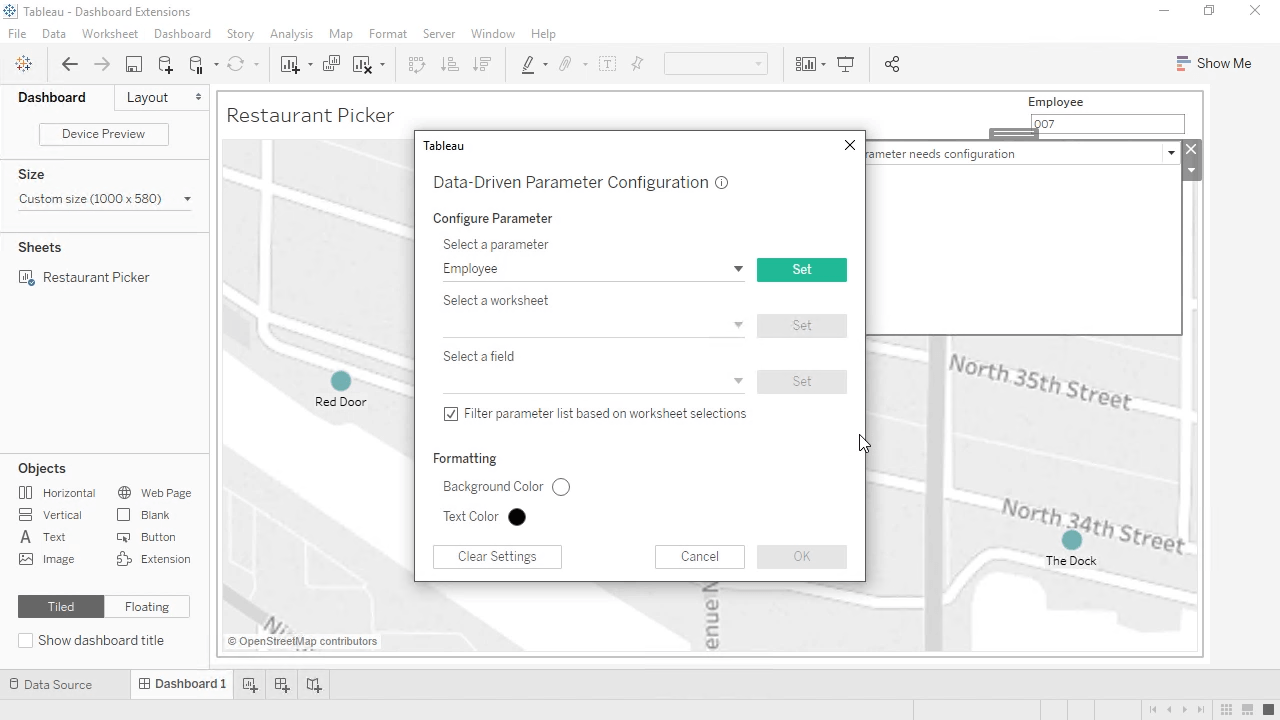Click the Duplicate worksheet toolbar icon
Image resolution: width=1280 pixels, height=720 pixels.
[x=331, y=64]
